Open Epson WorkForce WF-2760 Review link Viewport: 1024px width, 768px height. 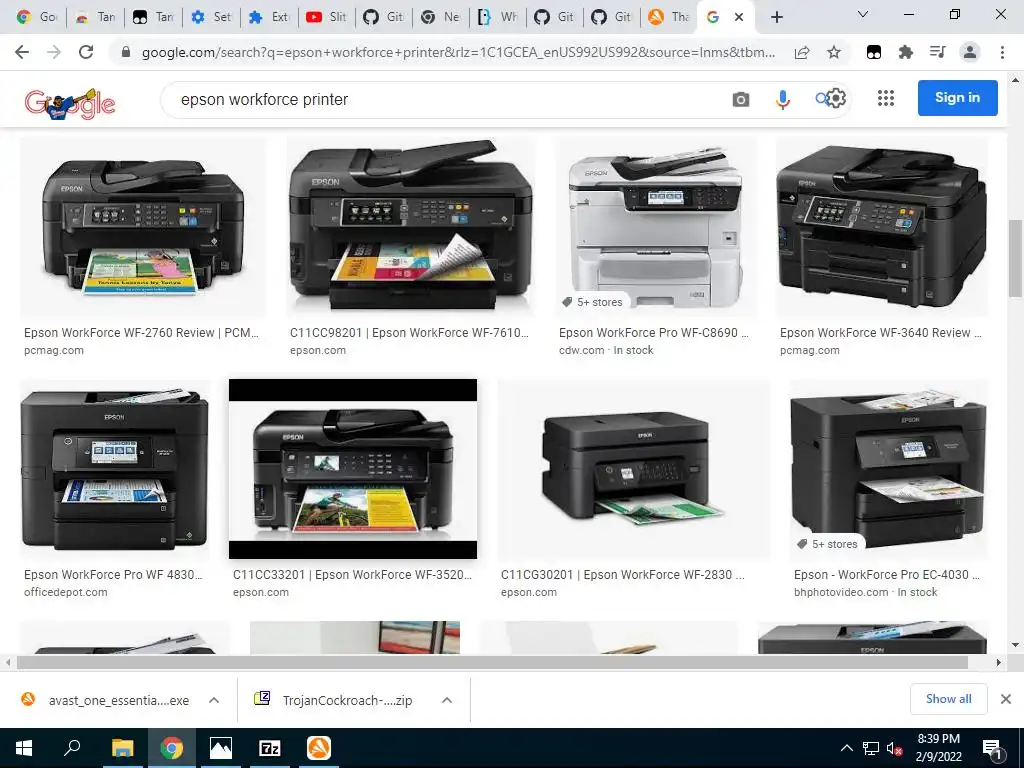tap(142, 332)
